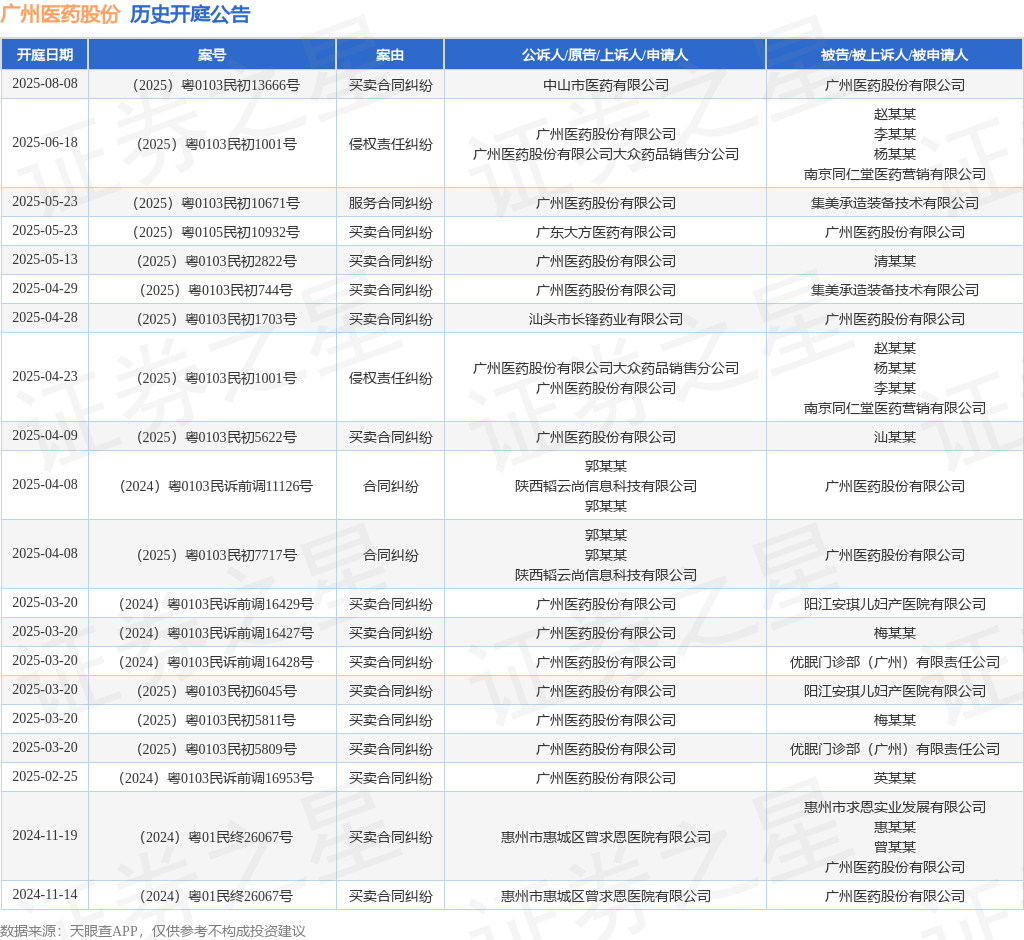Click the 2025-02-25 hearing date cell
Image resolution: width=1024 pixels, height=940 pixels.
tap(45, 777)
